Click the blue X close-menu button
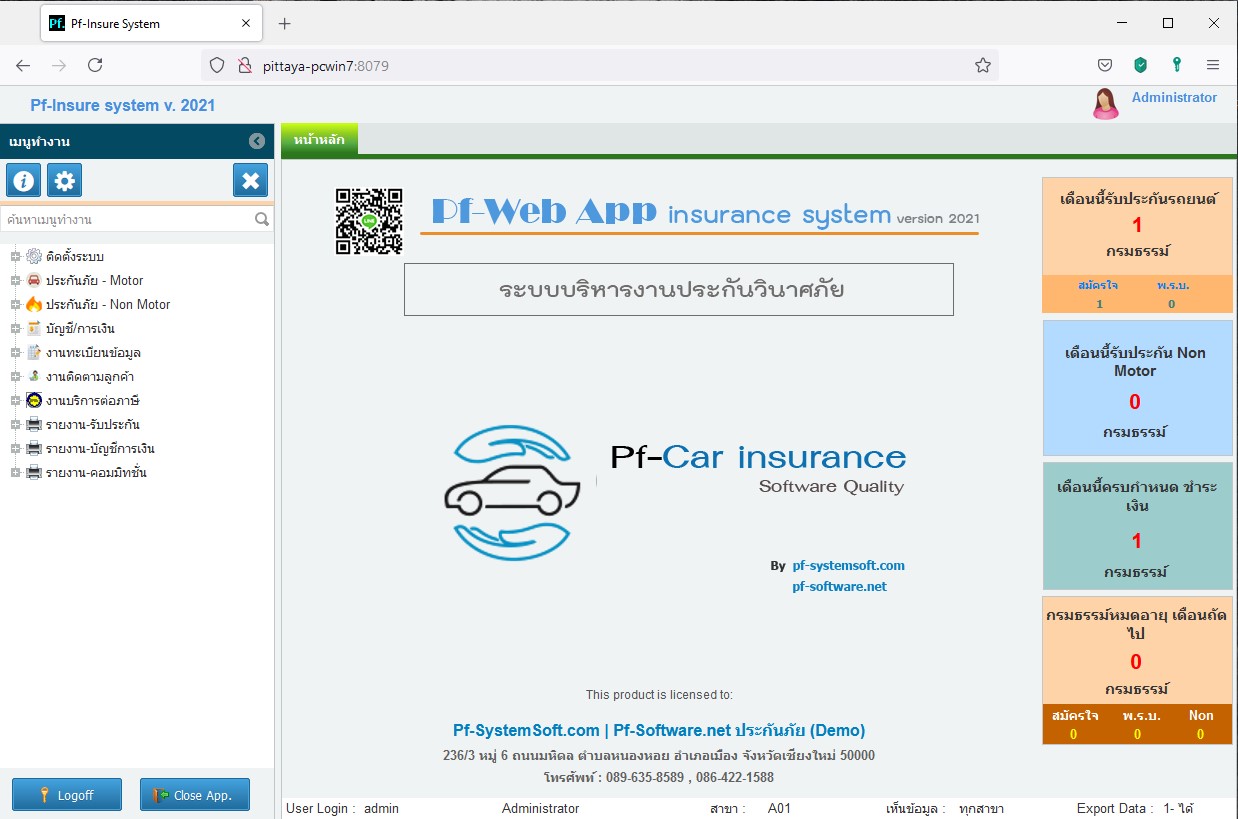Viewport: 1238px width, 819px height. click(x=250, y=181)
